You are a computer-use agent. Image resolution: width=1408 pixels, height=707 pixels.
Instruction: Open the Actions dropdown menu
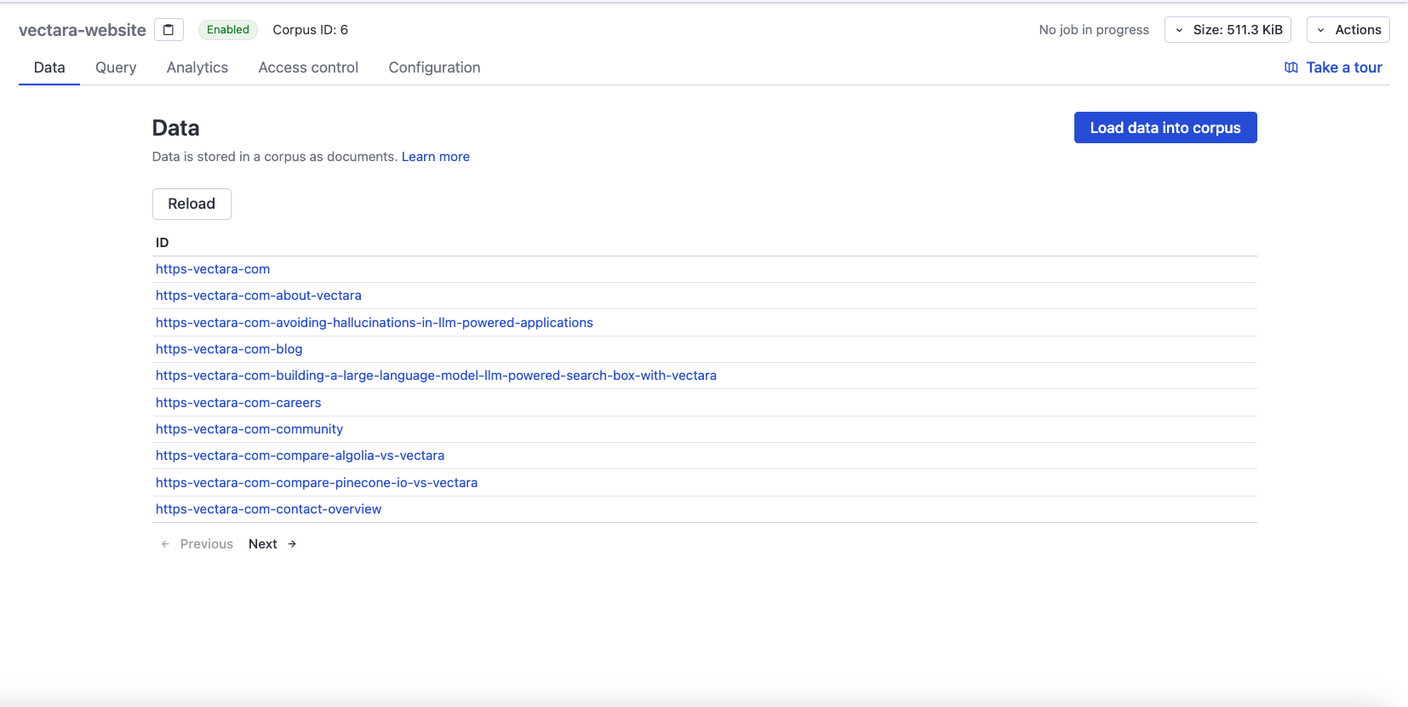1347,30
